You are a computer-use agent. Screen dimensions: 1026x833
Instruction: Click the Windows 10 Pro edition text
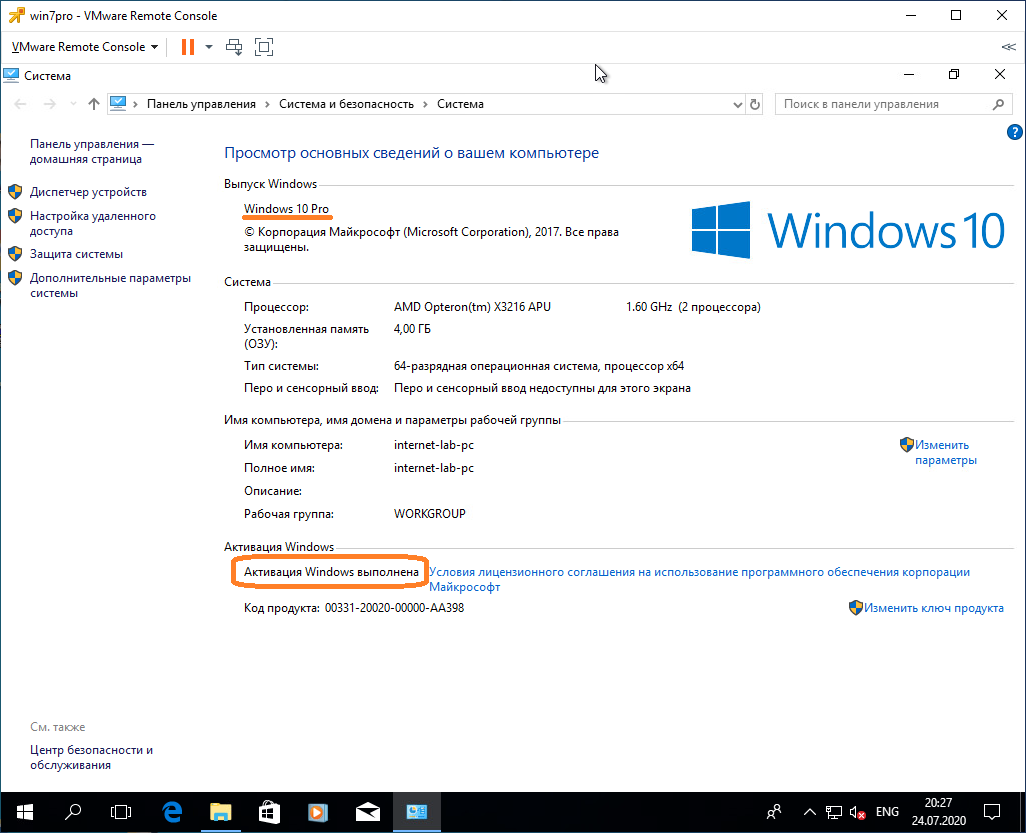pos(287,209)
